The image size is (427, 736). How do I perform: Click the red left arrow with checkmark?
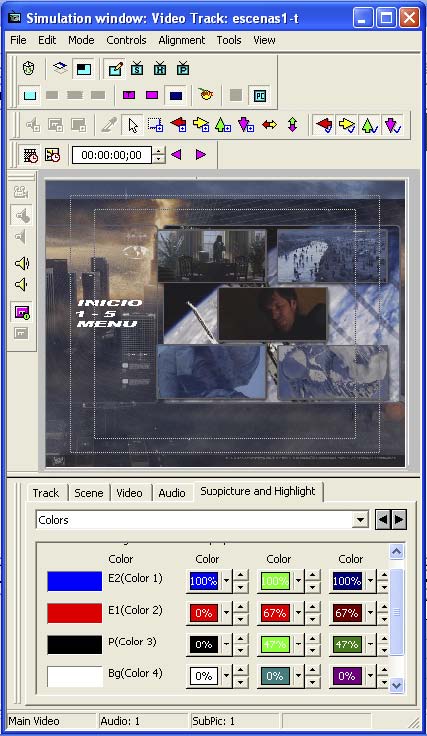(x=324, y=125)
